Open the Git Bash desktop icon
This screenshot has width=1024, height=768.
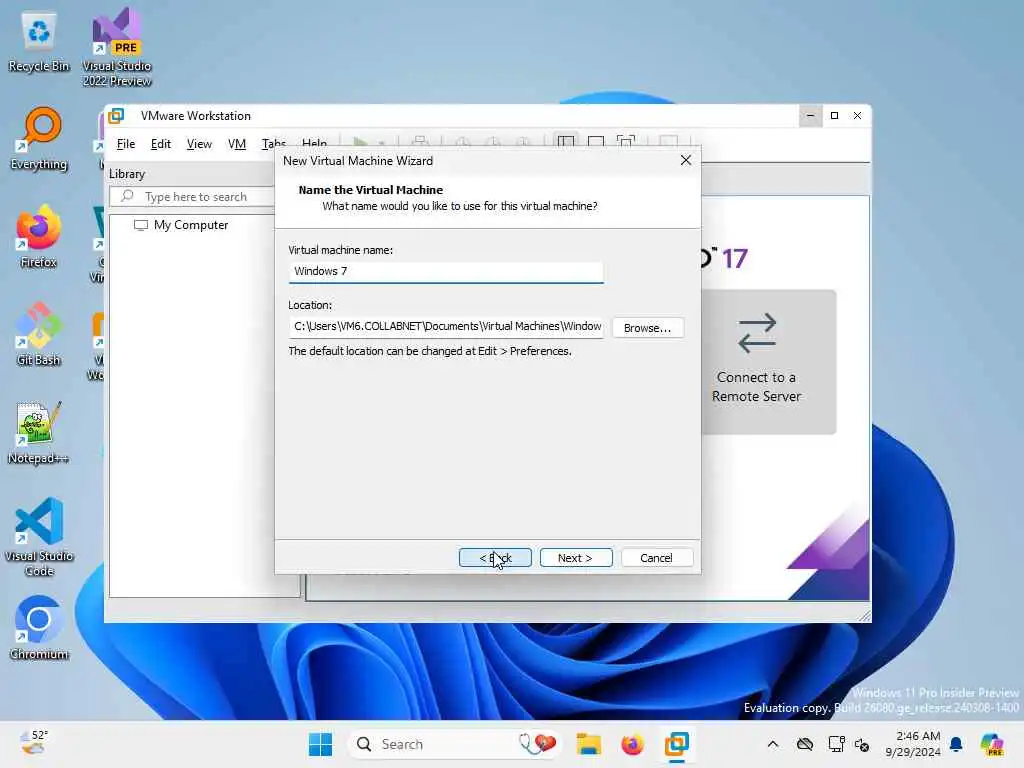(x=39, y=334)
